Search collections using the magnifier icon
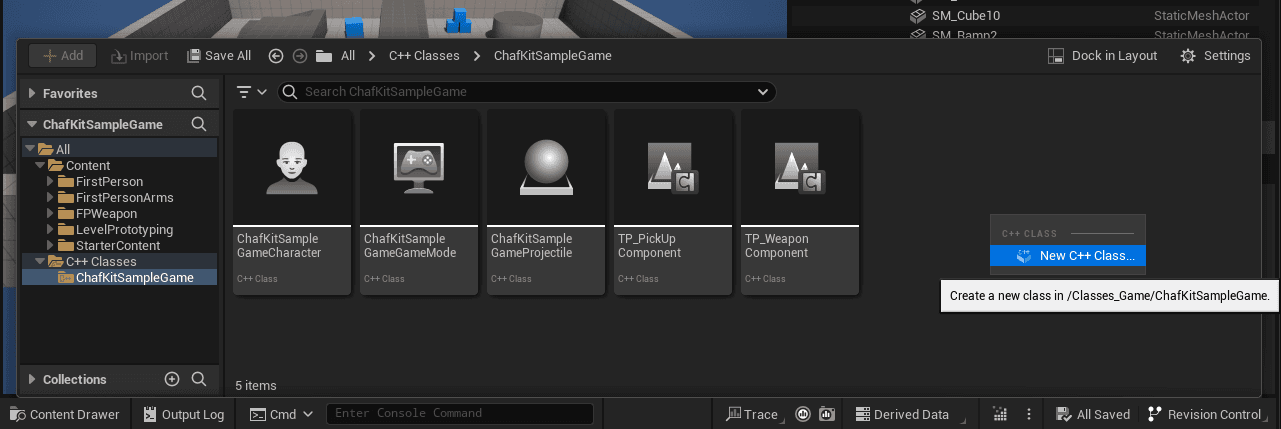The width and height of the screenshot is (1281, 429). (x=199, y=379)
